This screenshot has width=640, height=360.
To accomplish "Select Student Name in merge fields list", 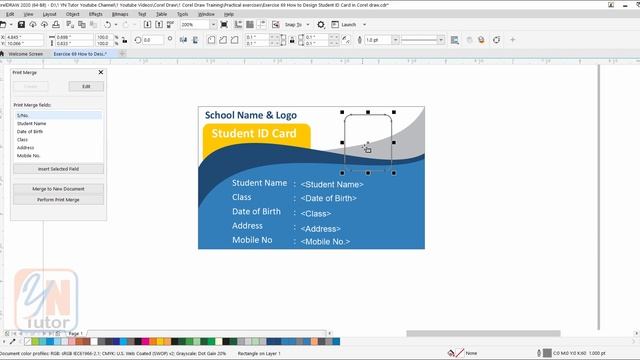I will click(x=58, y=123).
